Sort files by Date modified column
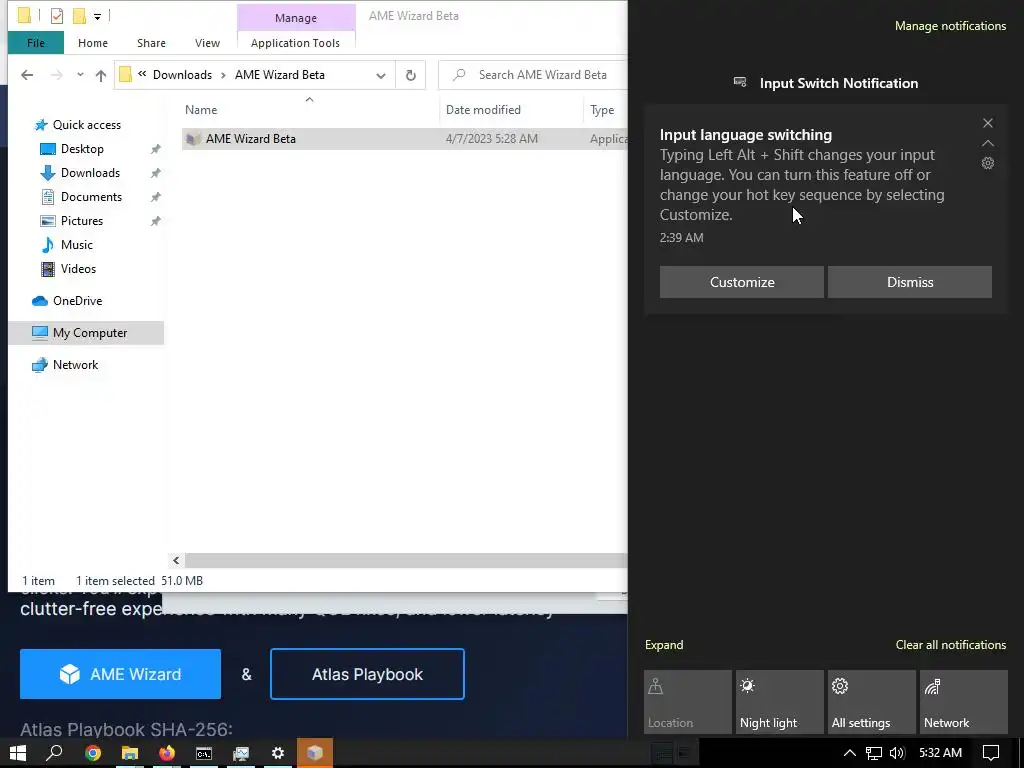 (x=511, y=110)
